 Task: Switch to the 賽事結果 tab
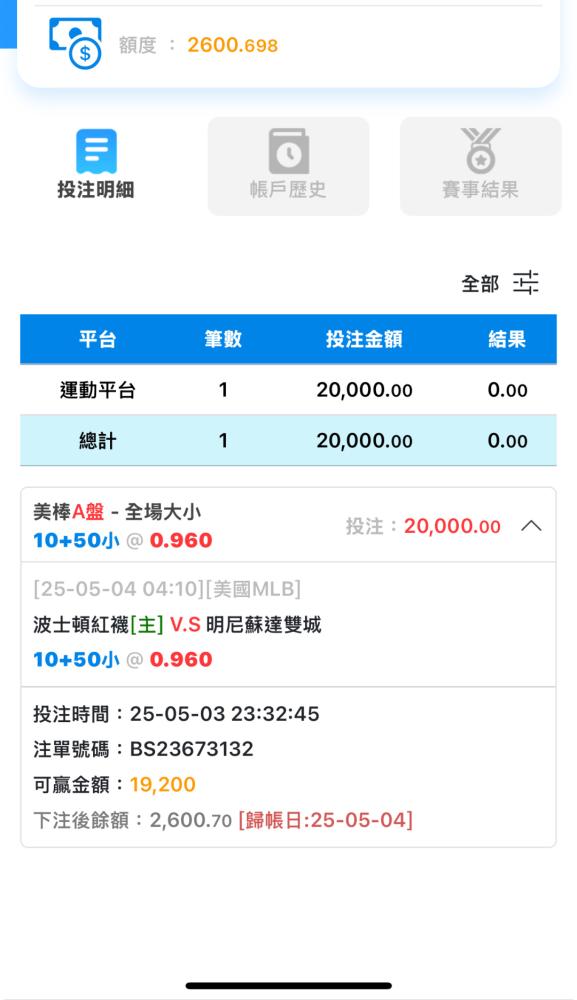[x=481, y=166]
